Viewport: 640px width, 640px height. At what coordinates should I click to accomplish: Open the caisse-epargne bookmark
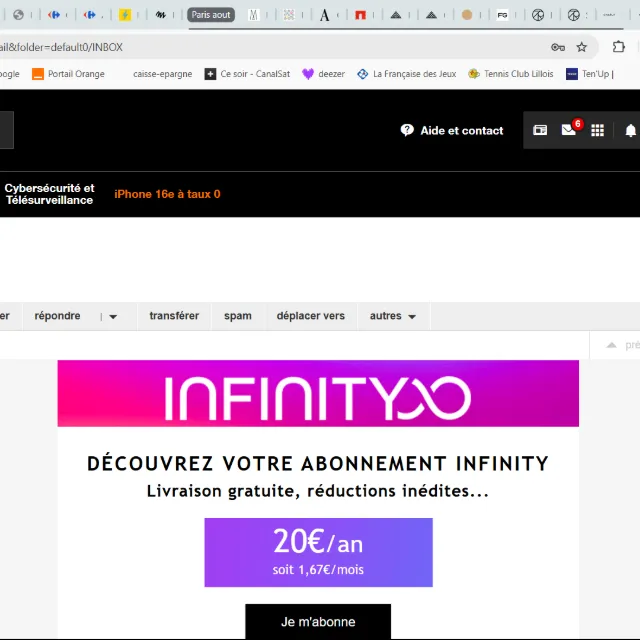click(162, 74)
